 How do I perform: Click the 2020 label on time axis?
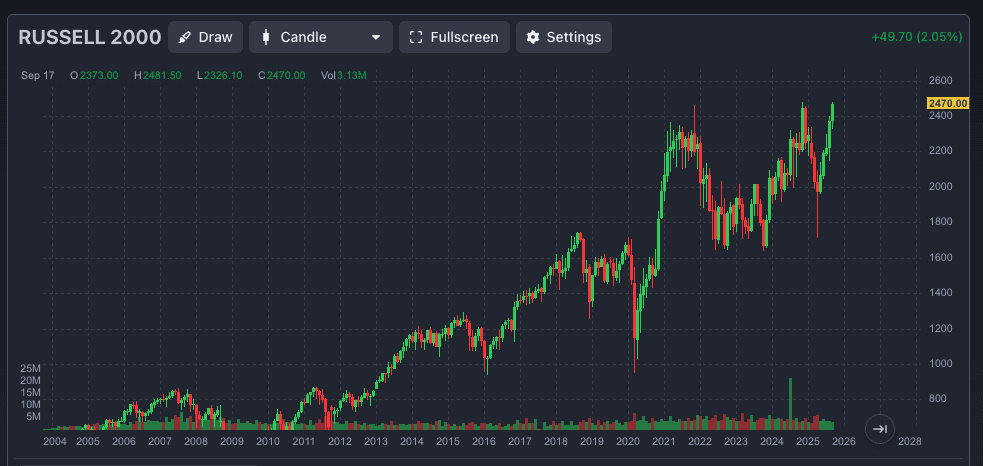click(x=628, y=441)
